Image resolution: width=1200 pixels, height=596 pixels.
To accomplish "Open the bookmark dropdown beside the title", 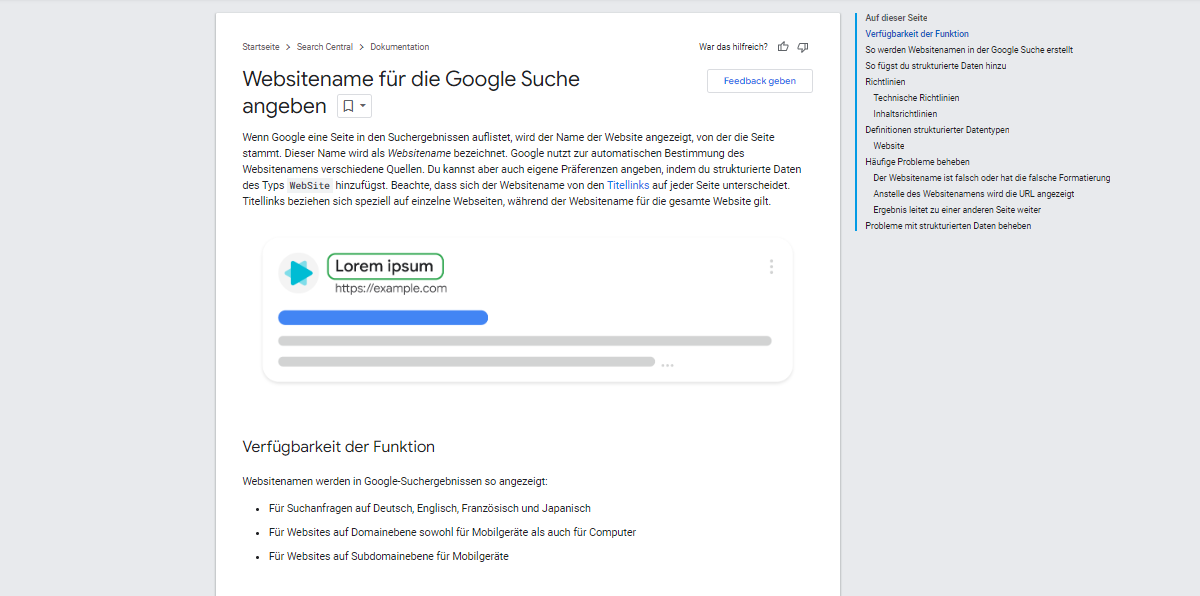I will point(354,106).
